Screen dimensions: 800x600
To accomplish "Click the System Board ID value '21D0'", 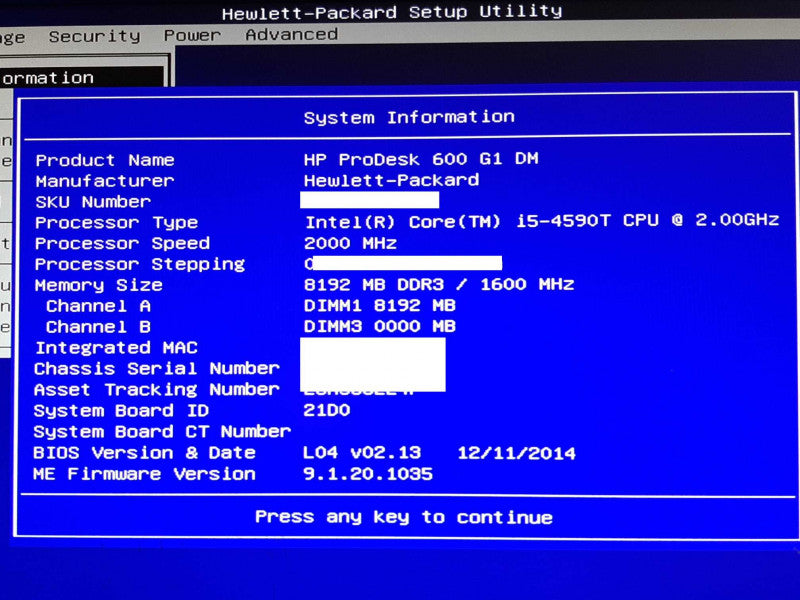I will 327,410.
